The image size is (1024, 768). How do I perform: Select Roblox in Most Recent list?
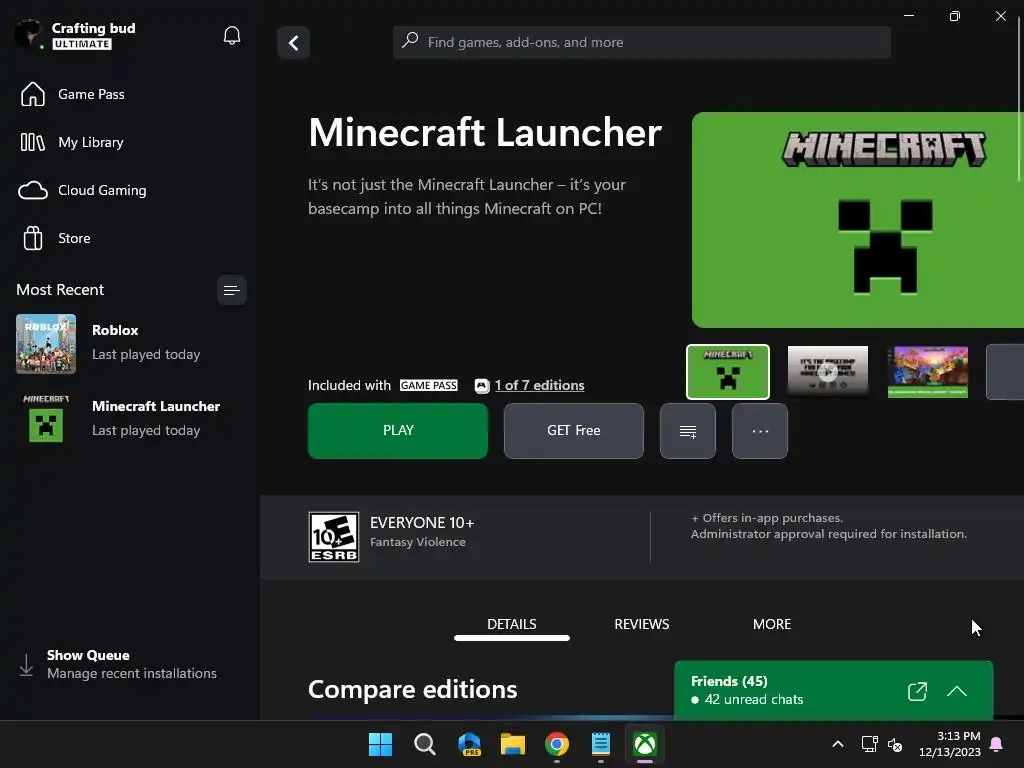130,344
